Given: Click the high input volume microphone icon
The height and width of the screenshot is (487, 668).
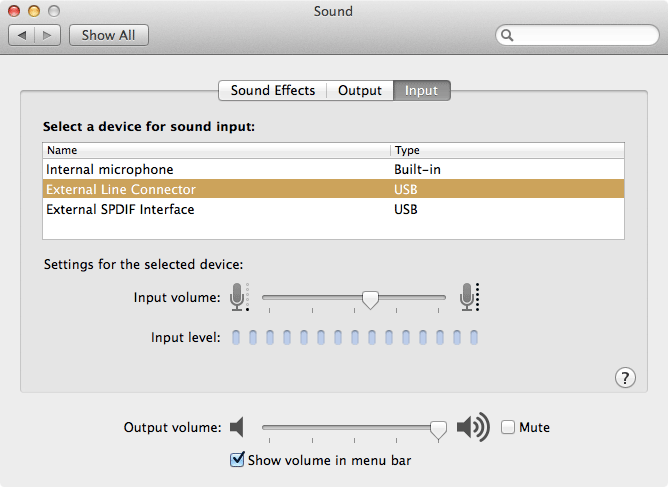Looking at the screenshot, I should click(469, 297).
